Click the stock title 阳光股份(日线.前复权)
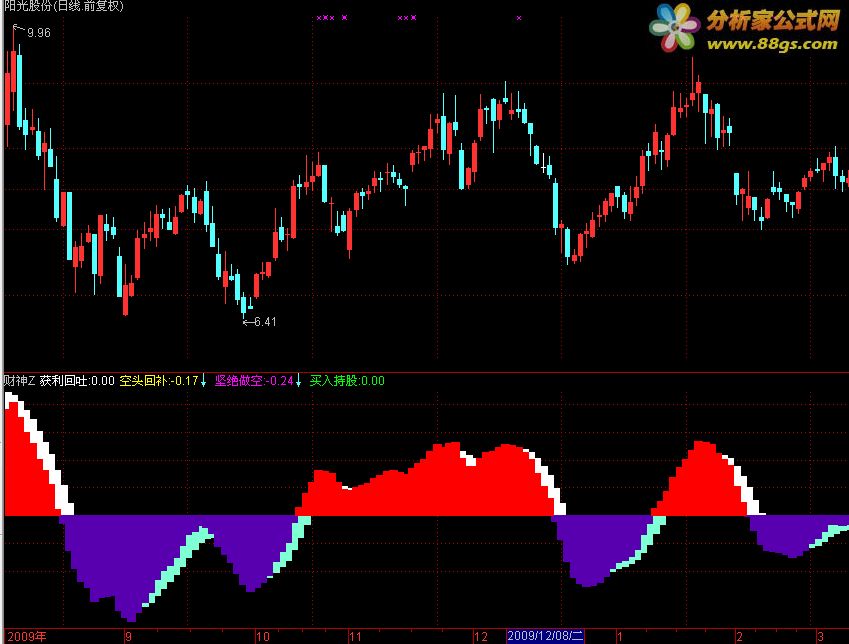 [64, 6]
